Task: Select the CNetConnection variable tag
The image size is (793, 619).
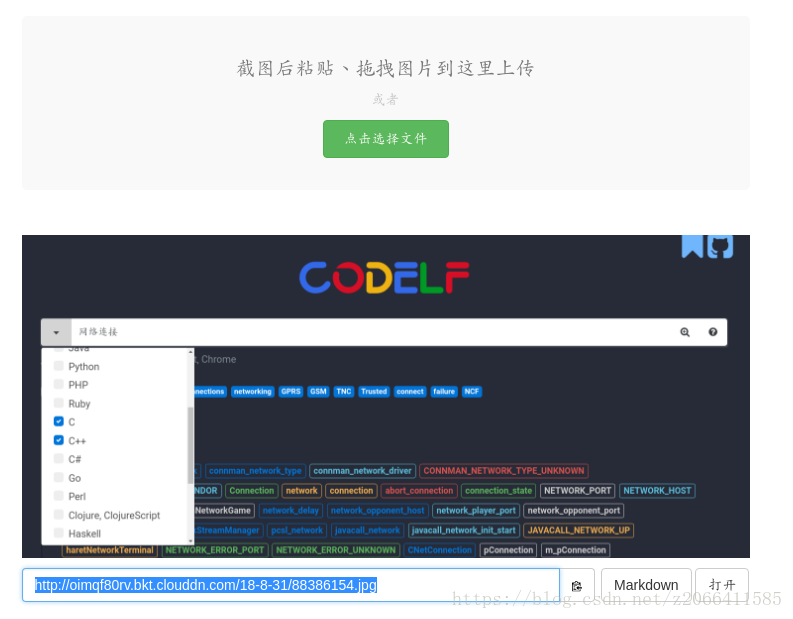Action: point(439,550)
